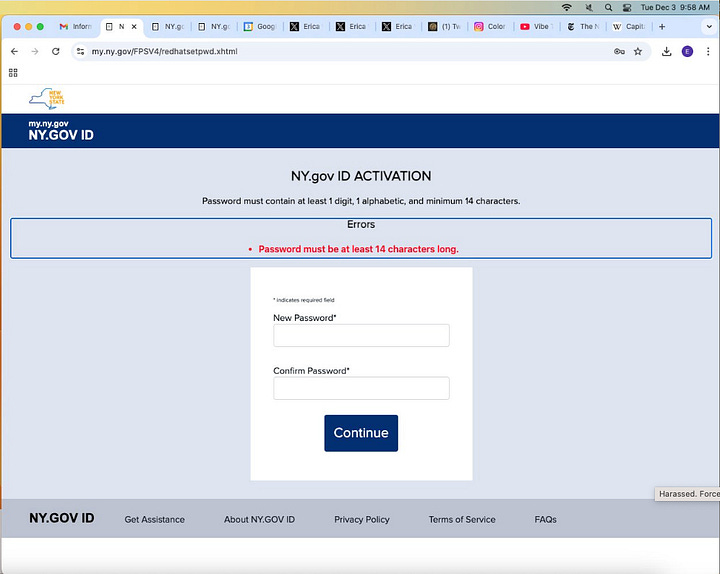This screenshot has height=574, width=720.
Task: Open Control Center in the menu bar
Action: (627, 7)
